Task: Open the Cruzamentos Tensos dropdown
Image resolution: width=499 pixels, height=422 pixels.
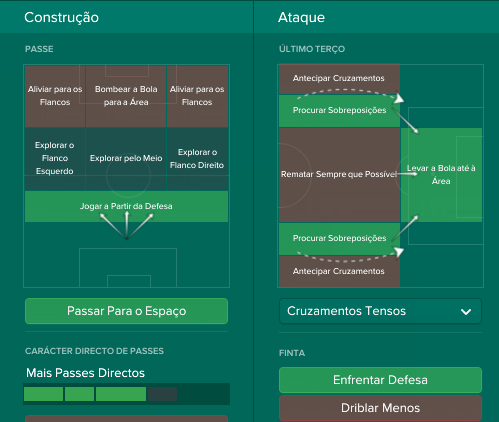Action: tap(380, 311)
